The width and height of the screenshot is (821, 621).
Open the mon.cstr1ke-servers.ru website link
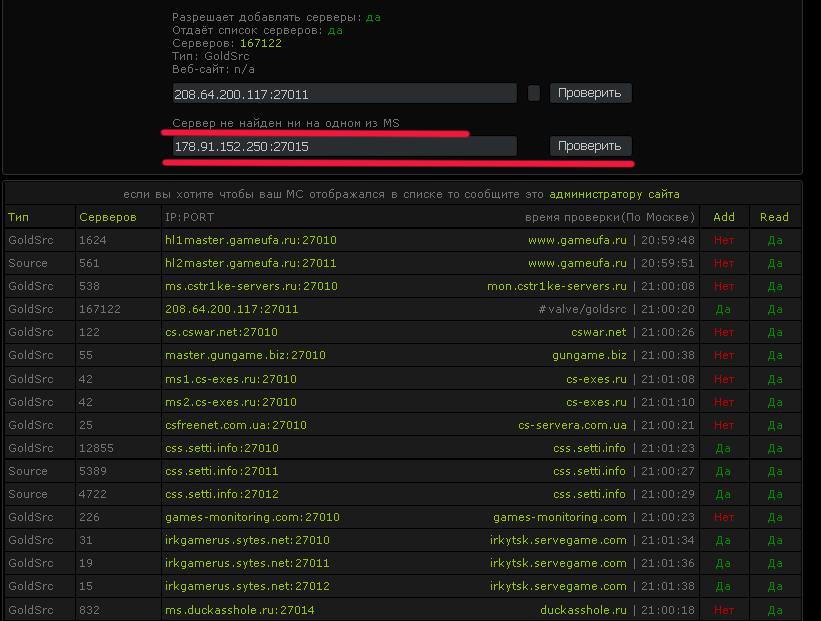[x=556, y=286]
